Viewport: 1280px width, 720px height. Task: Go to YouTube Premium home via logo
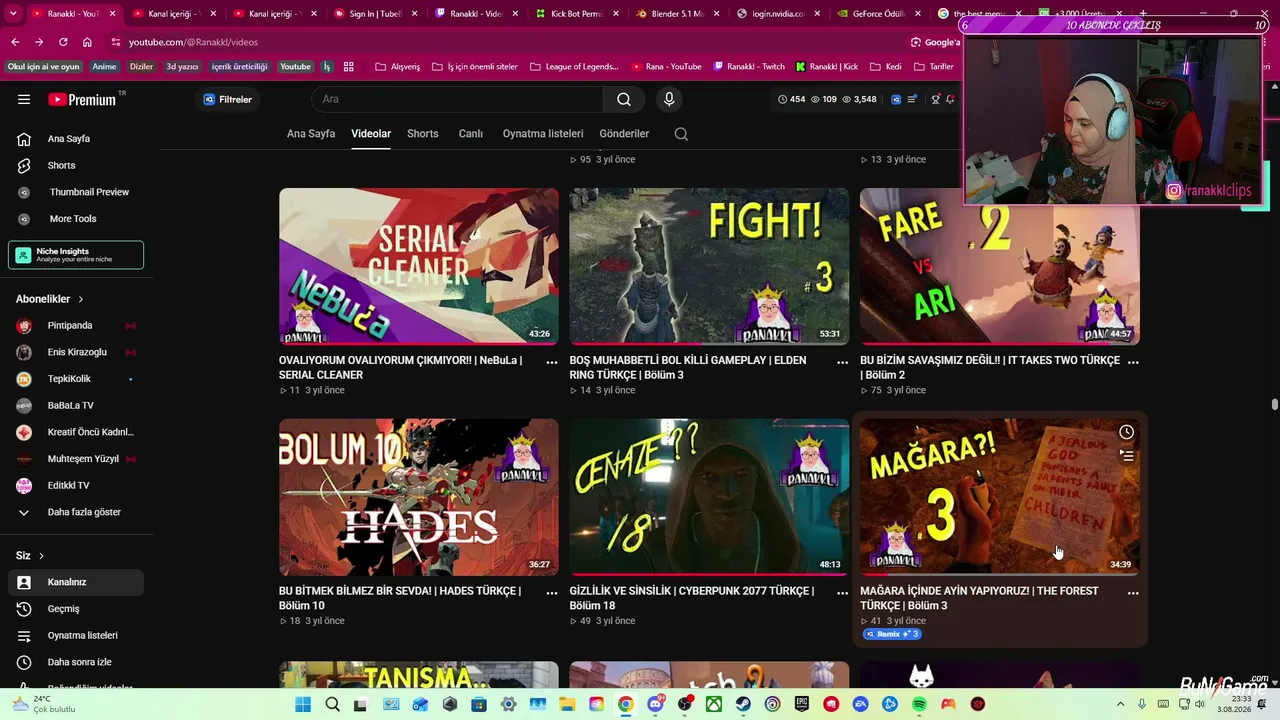click(82, 99)
